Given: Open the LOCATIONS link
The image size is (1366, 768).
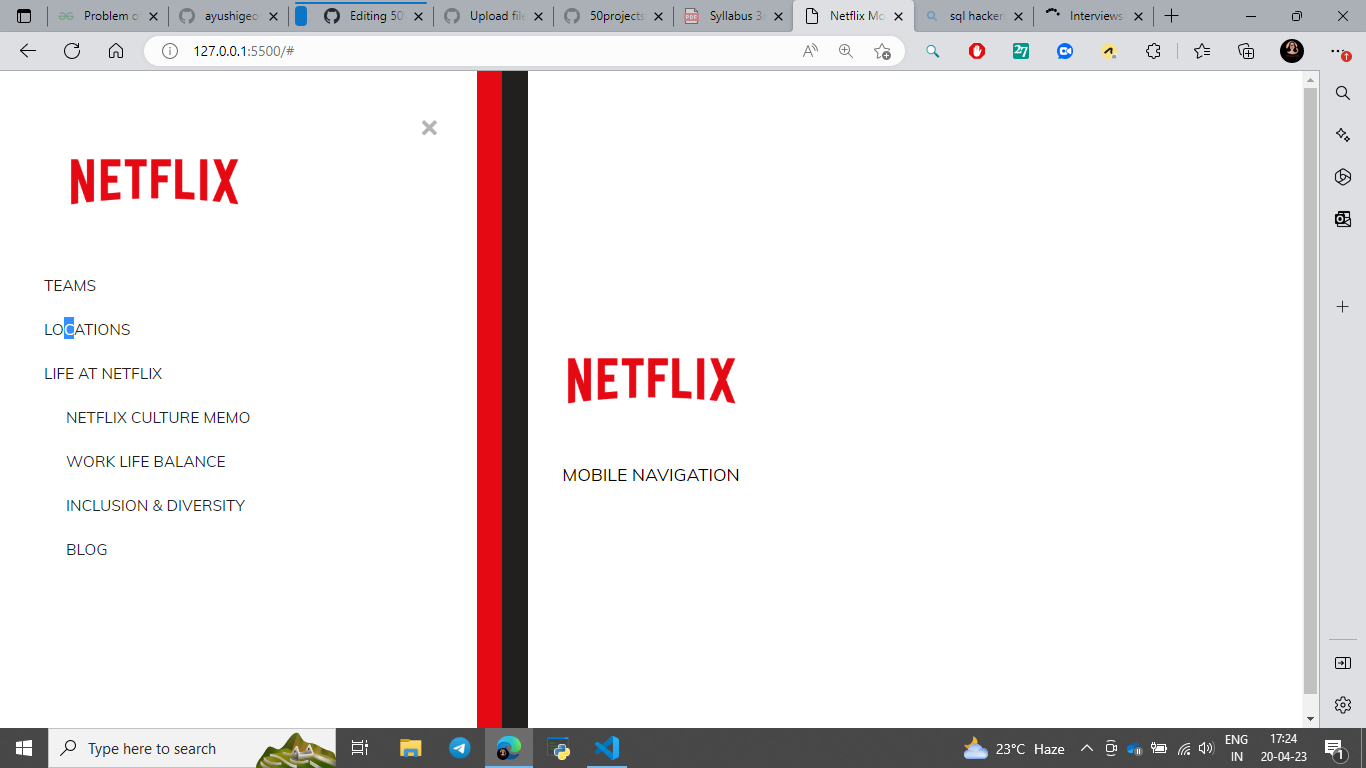Looking at the screenshot, I should click(x=87, y=330).
